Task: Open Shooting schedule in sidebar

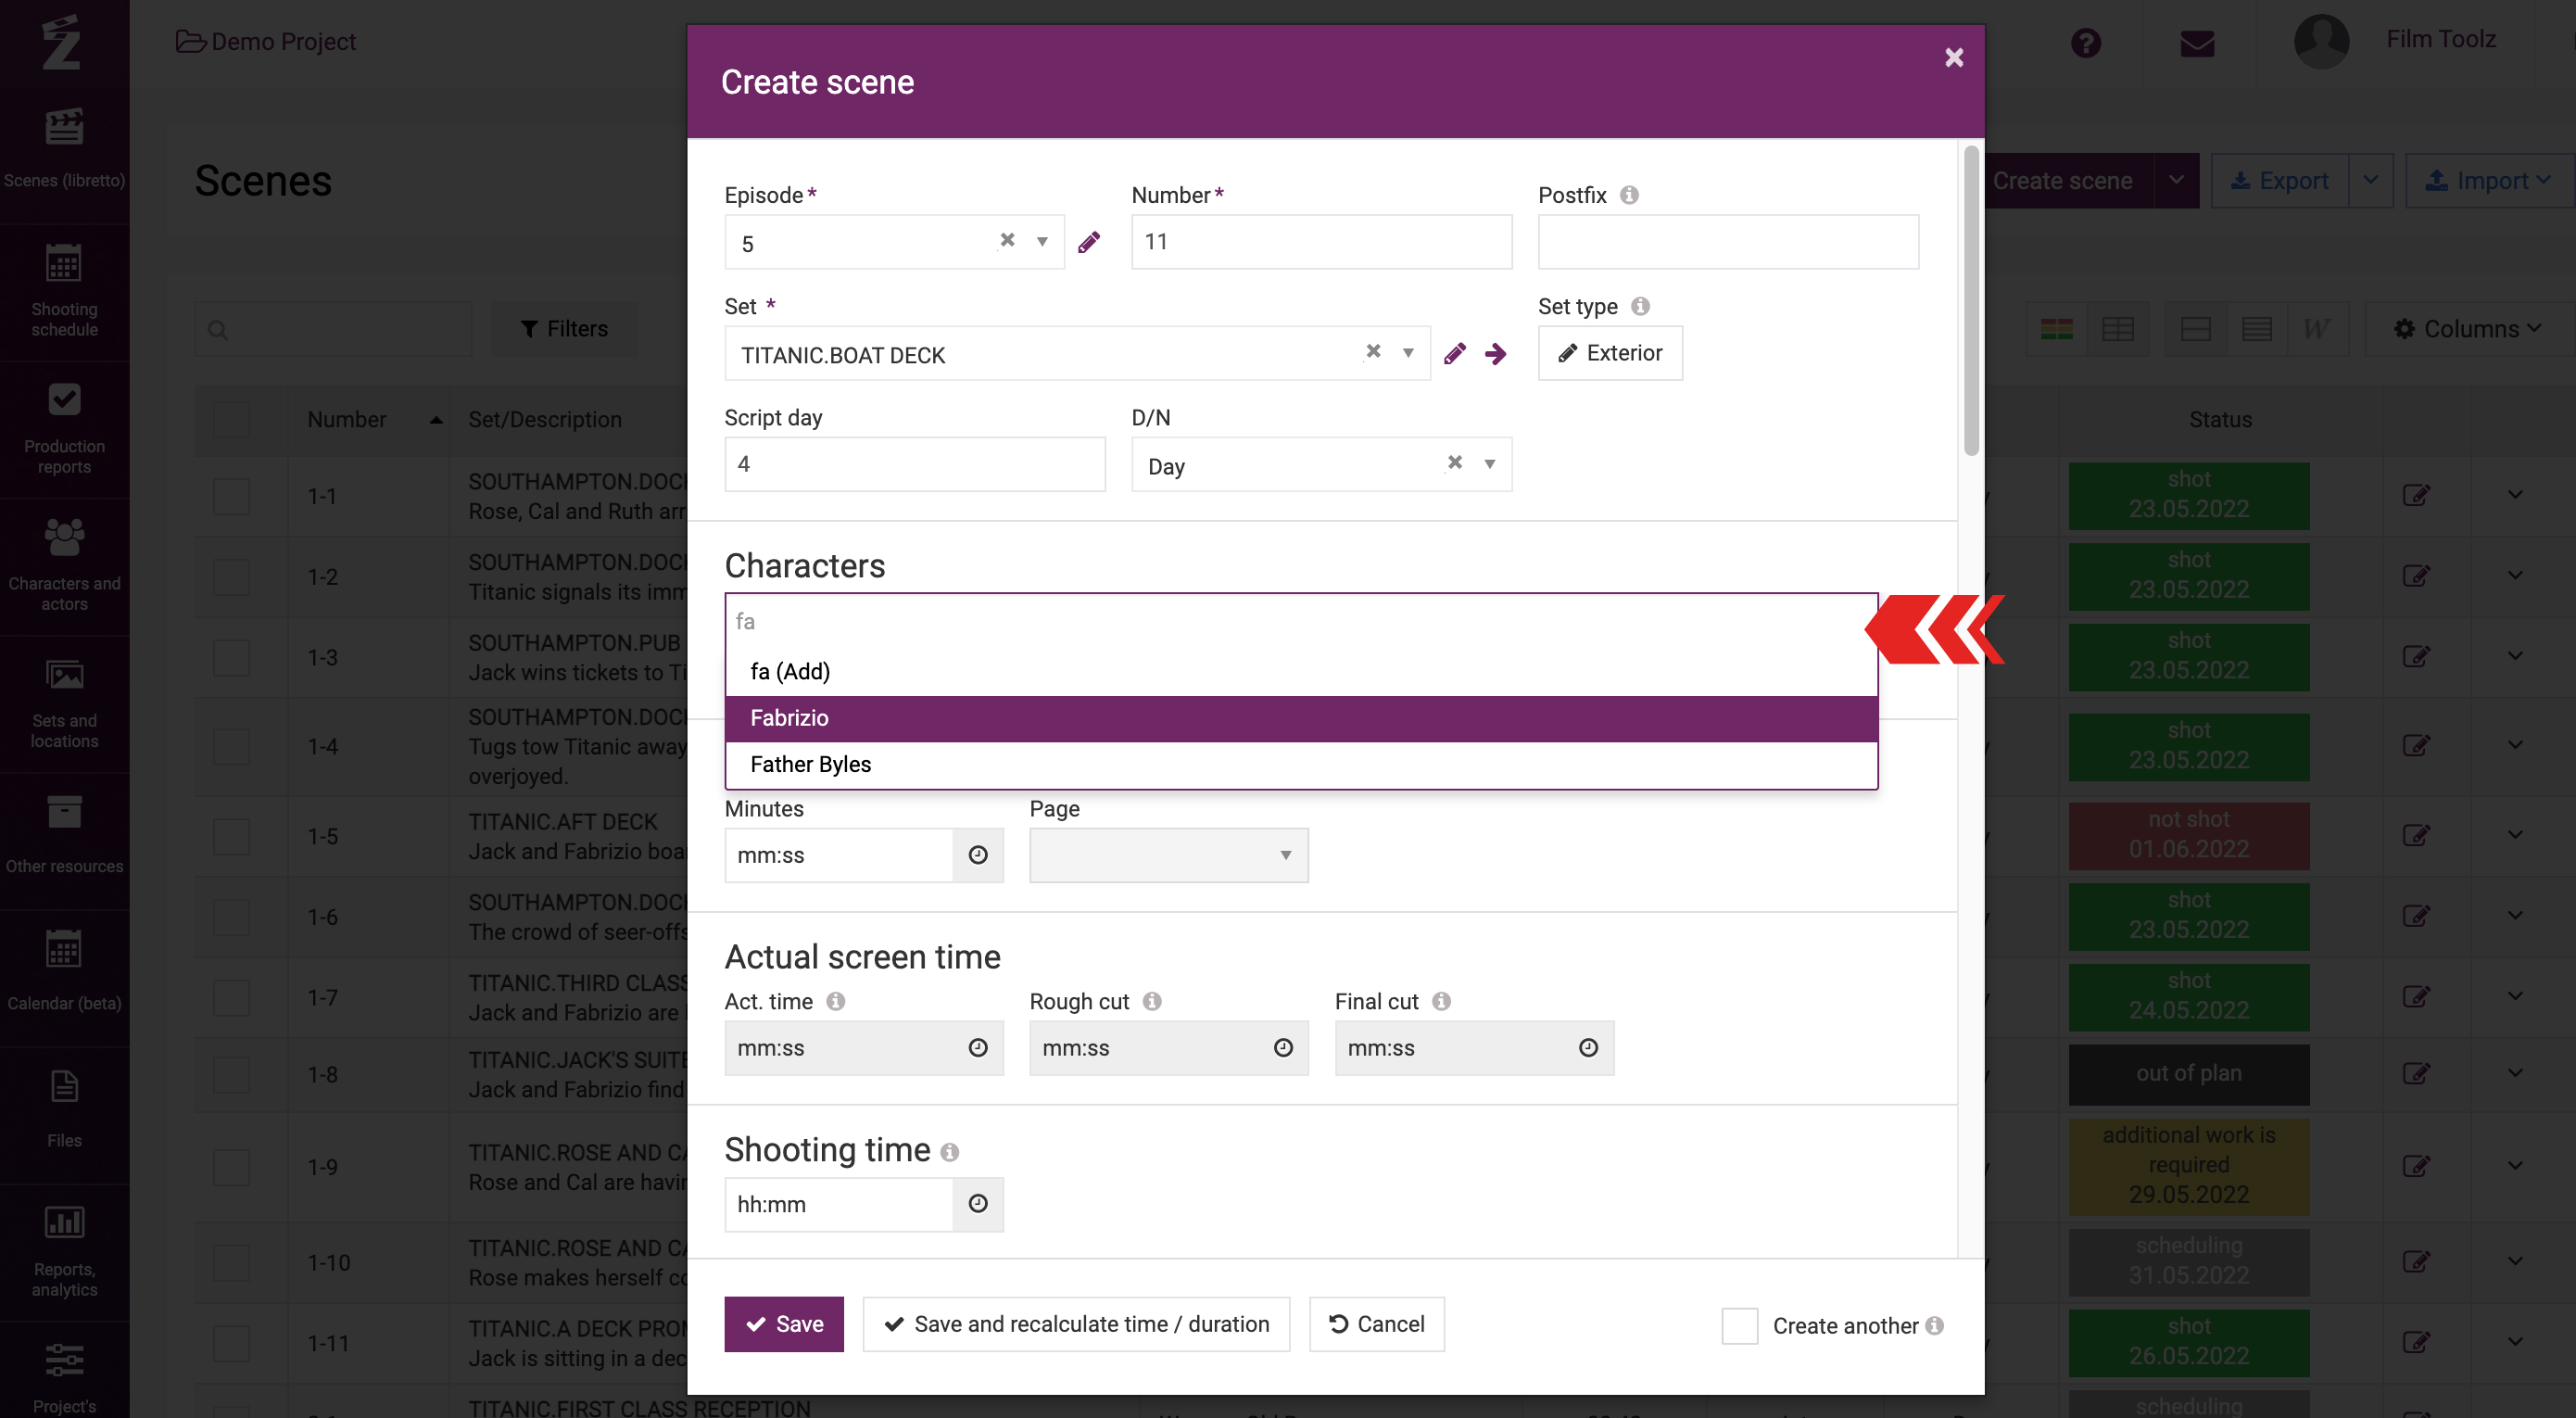Action: tap(64, 291)
